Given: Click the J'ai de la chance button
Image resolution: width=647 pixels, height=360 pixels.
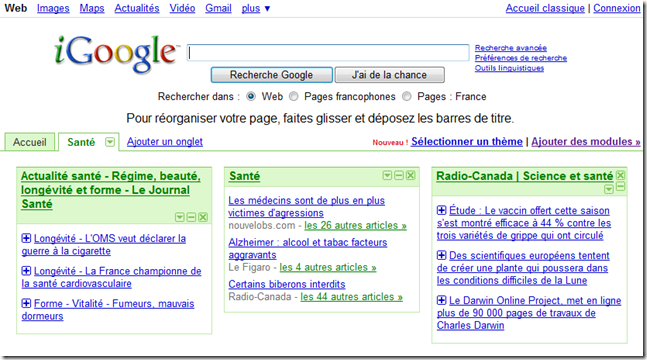Looking at the screenshot, I should 390,75.
